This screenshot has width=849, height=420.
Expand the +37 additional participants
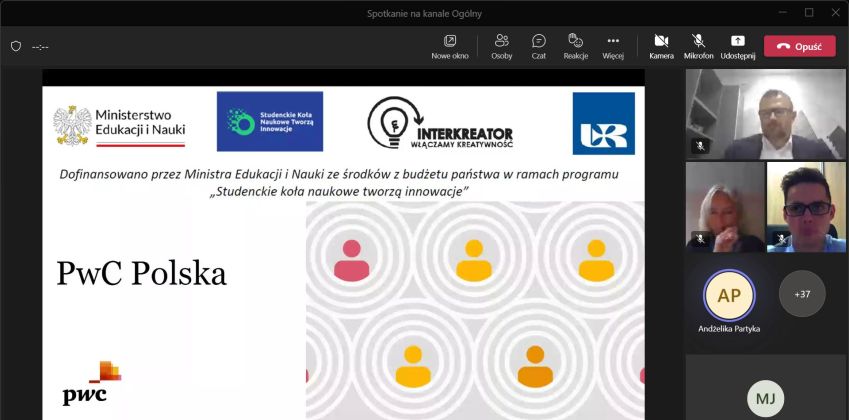pyautogui.click(x=801, y=294)
